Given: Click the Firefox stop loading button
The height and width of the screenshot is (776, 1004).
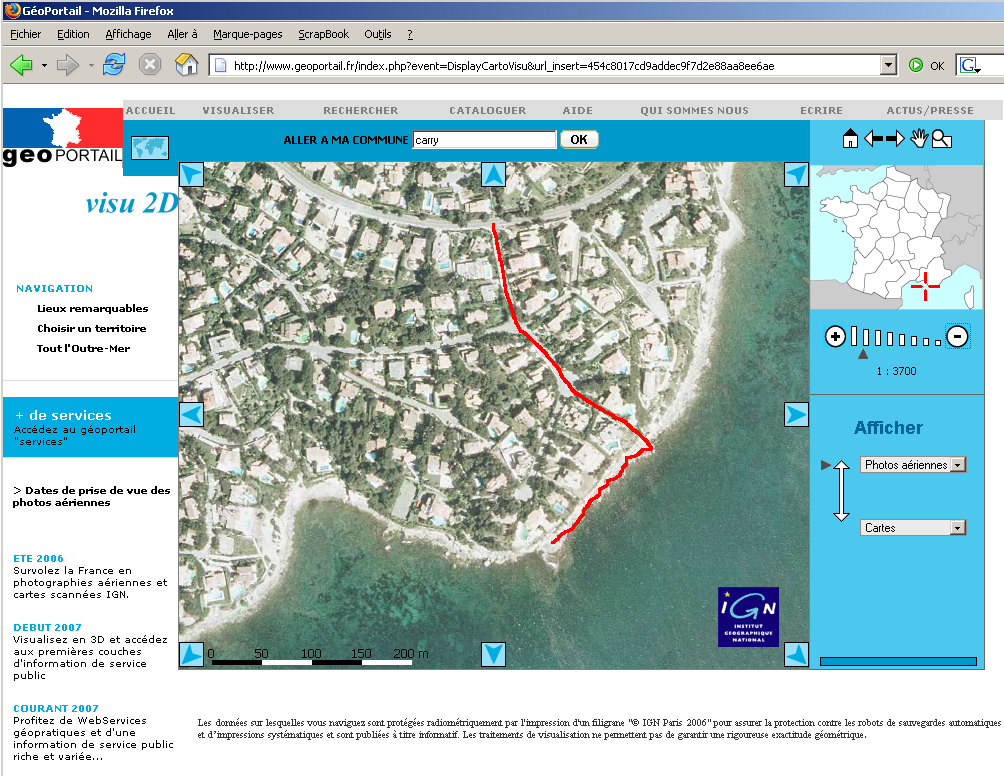Looking at the screenshot, I should coord(150,65).
